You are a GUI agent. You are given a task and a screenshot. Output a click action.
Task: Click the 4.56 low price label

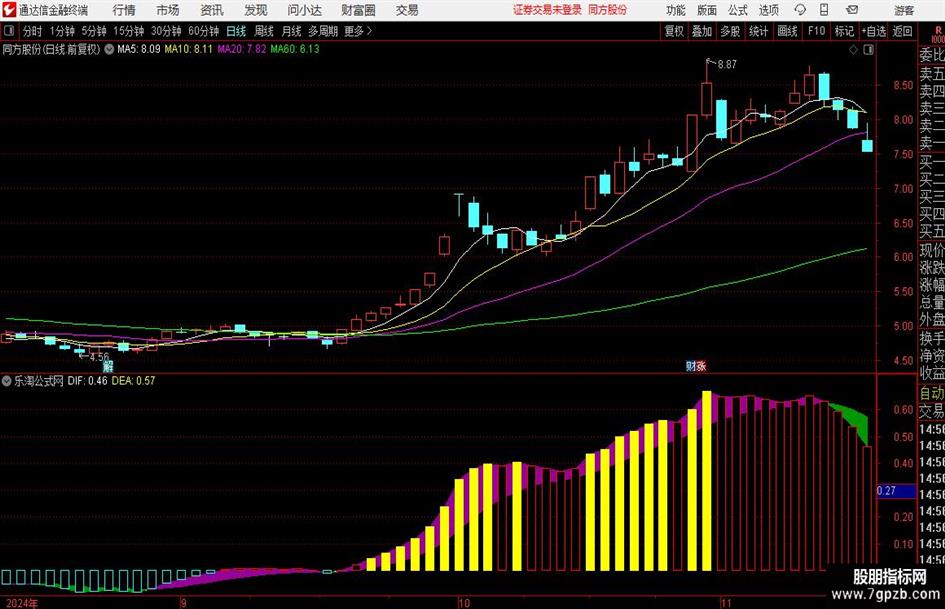pos(99,357)
